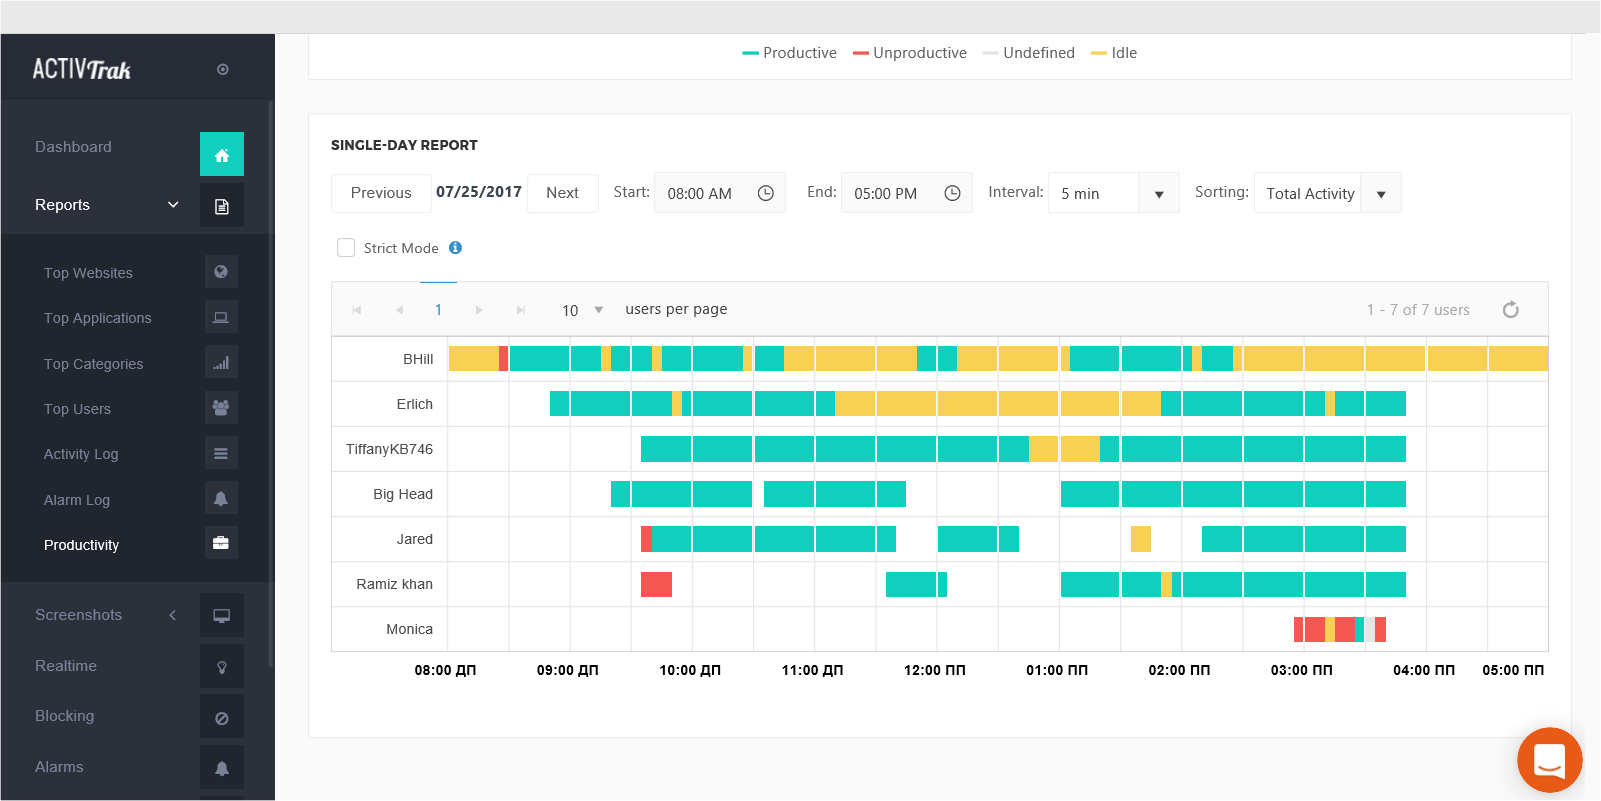Click the Screenshots monitor icon
1601x801 pixels.
tap(222, 616)
